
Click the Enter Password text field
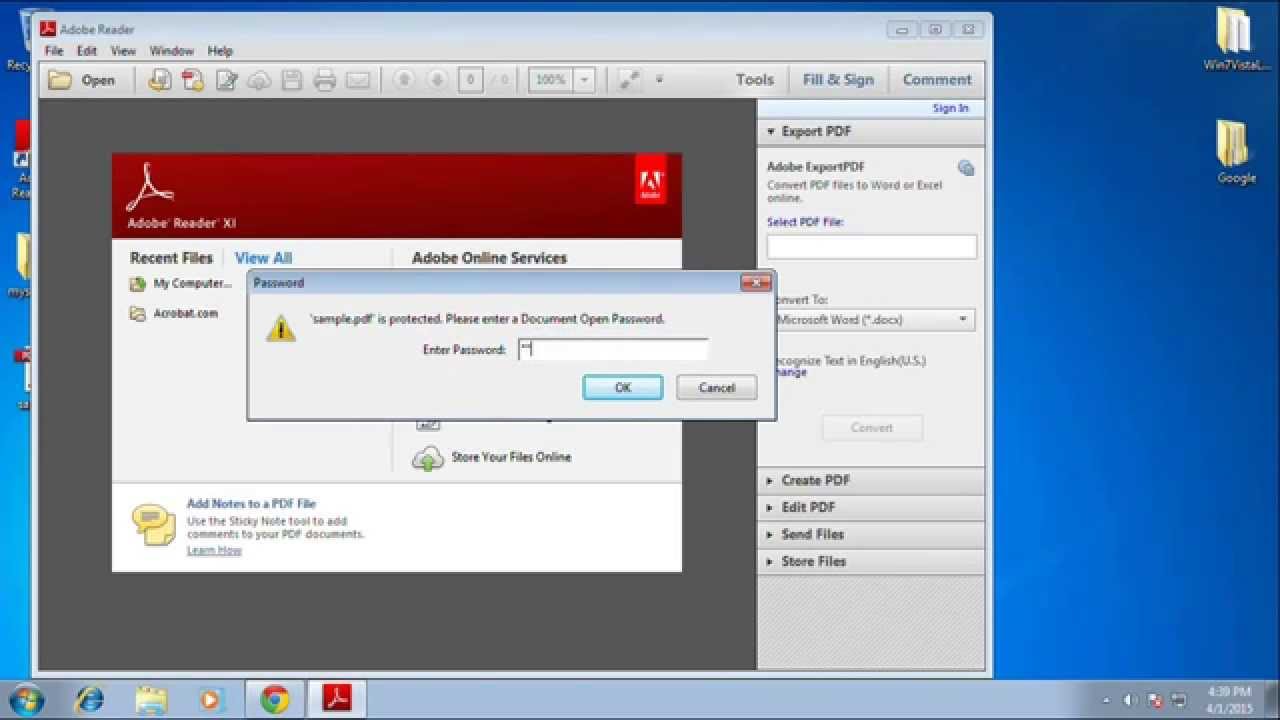click(x=613, y=349)
